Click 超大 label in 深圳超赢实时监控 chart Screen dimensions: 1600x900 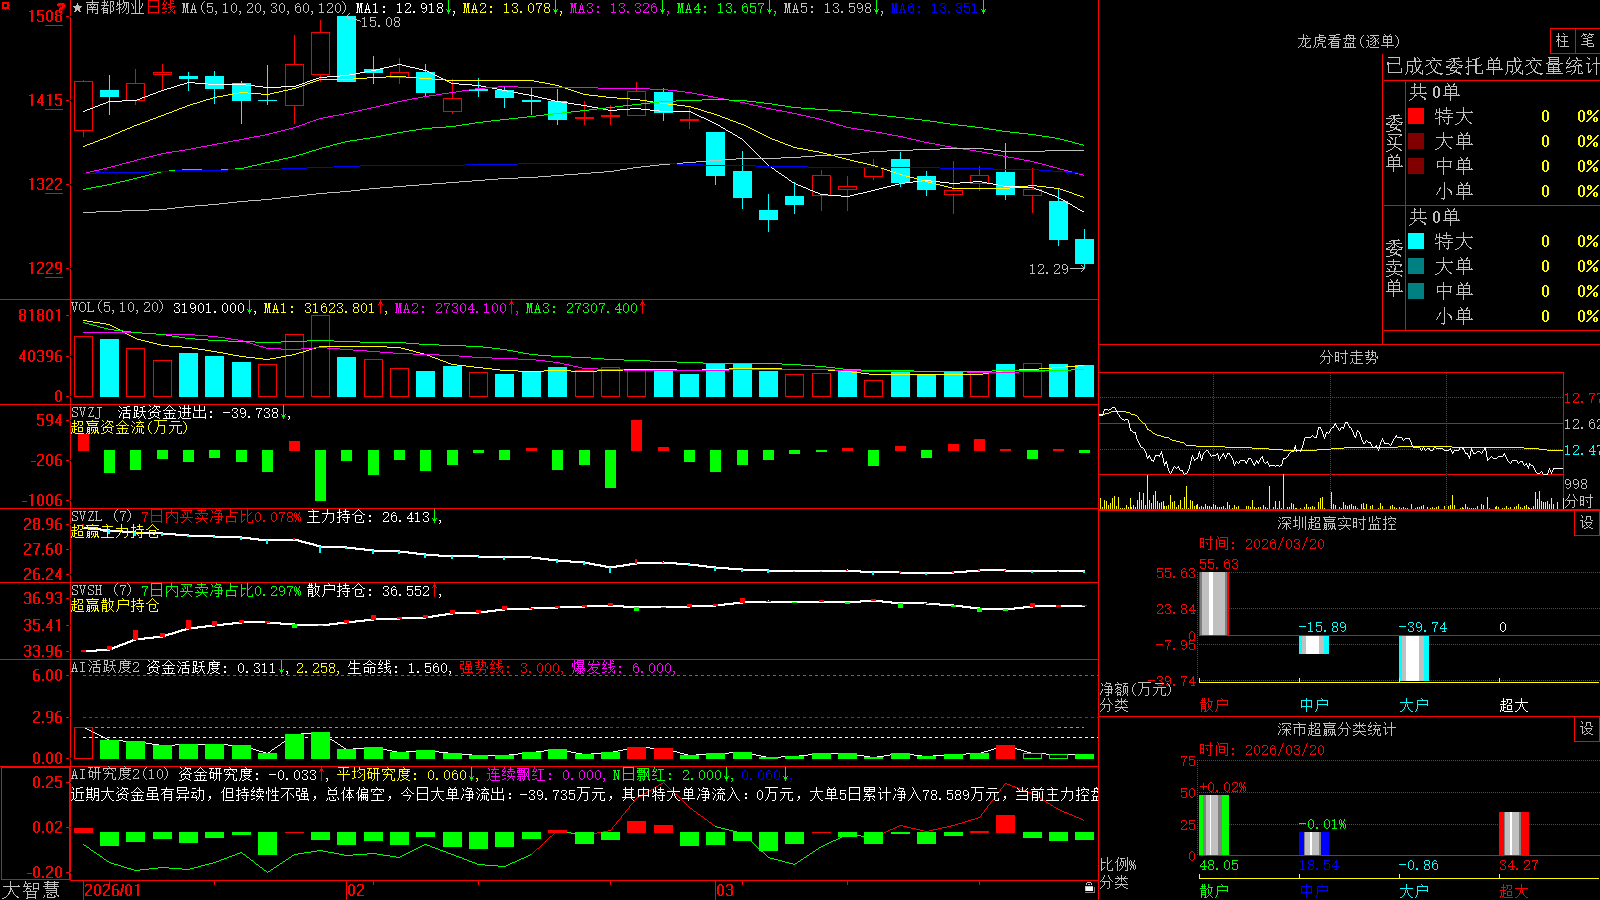tap(1513, 705)
